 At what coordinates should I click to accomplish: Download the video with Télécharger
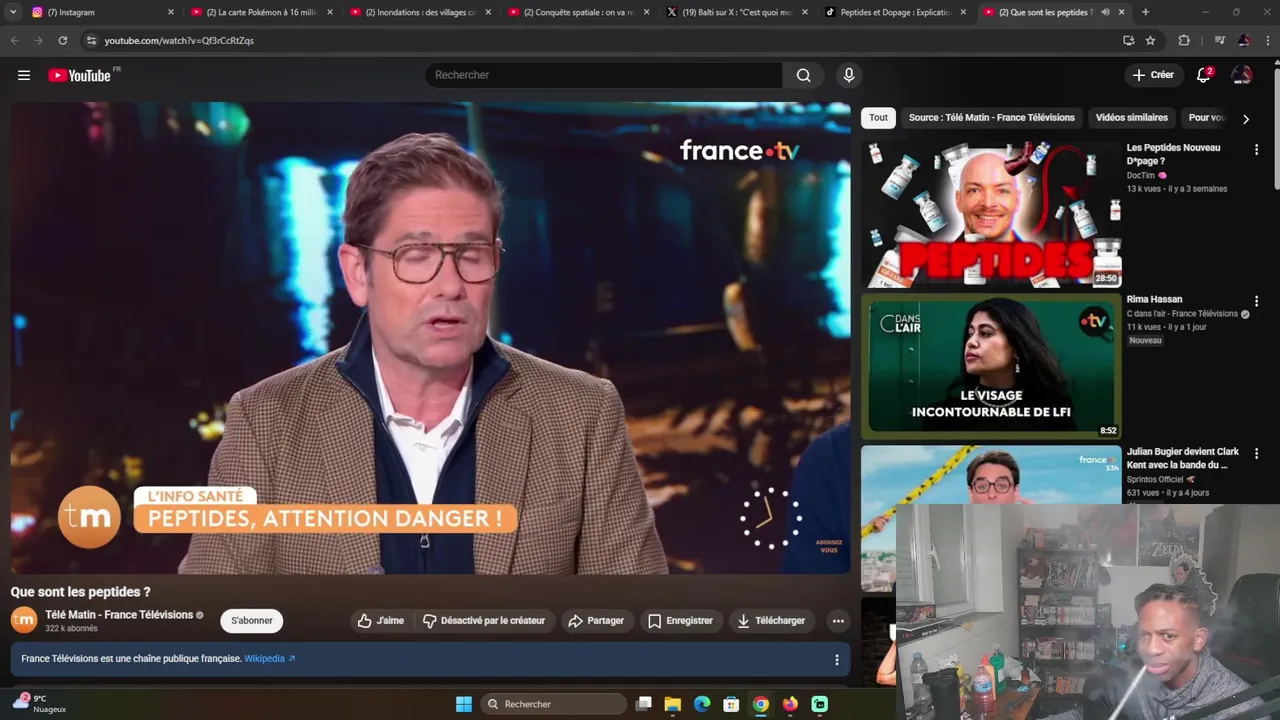click(771, 621)
